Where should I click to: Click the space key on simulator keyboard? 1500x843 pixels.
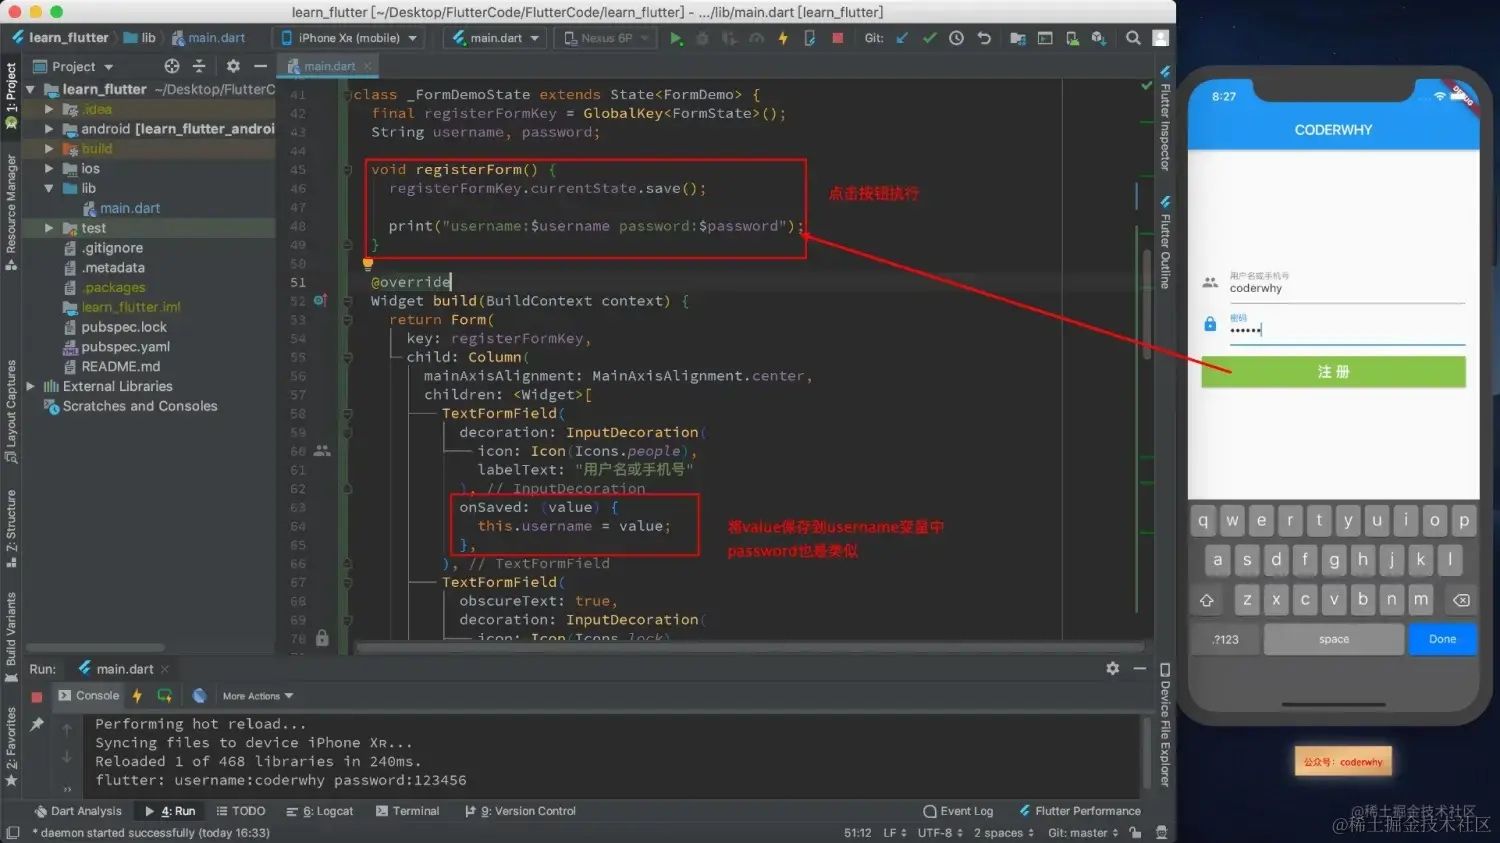1334,639
